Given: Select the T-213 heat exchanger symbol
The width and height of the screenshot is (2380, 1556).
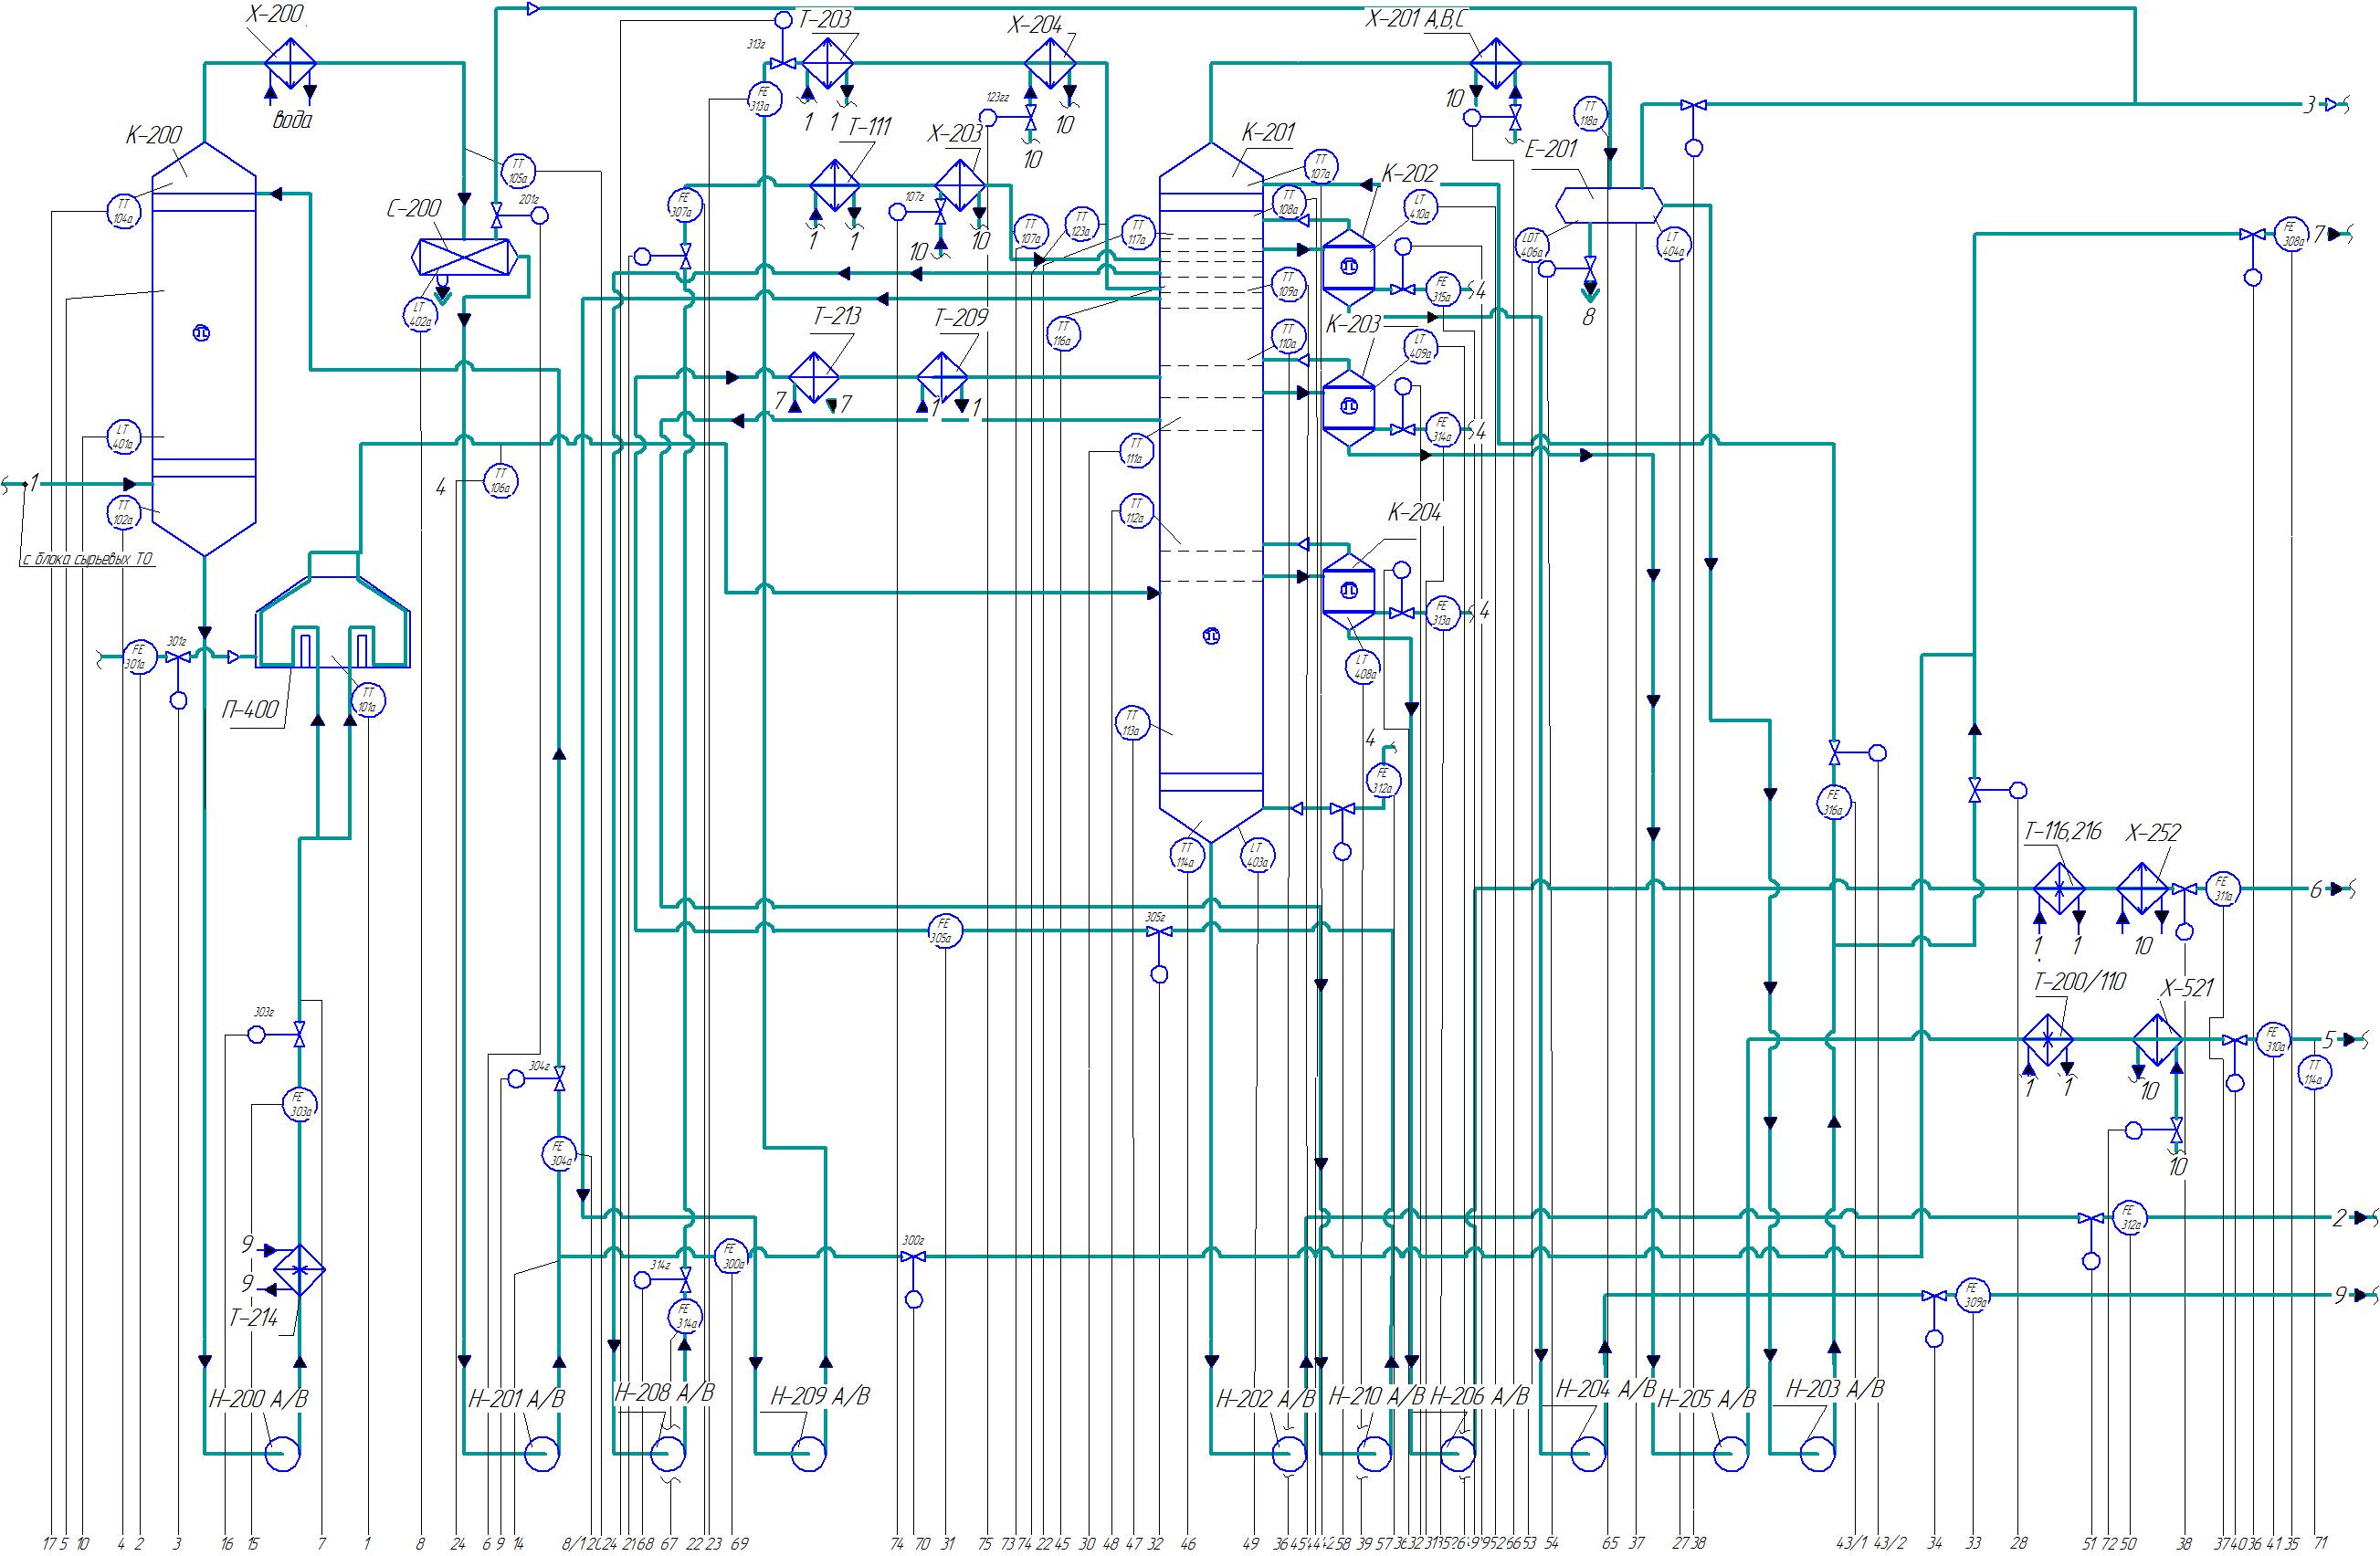Looking at the screenshot, I should 815,377.
